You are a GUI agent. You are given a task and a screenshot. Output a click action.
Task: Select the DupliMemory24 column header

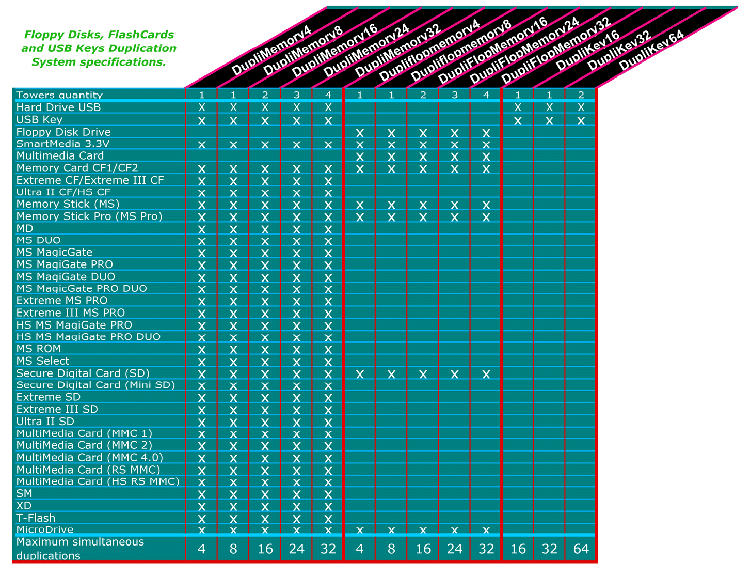[x=367, y=50]
